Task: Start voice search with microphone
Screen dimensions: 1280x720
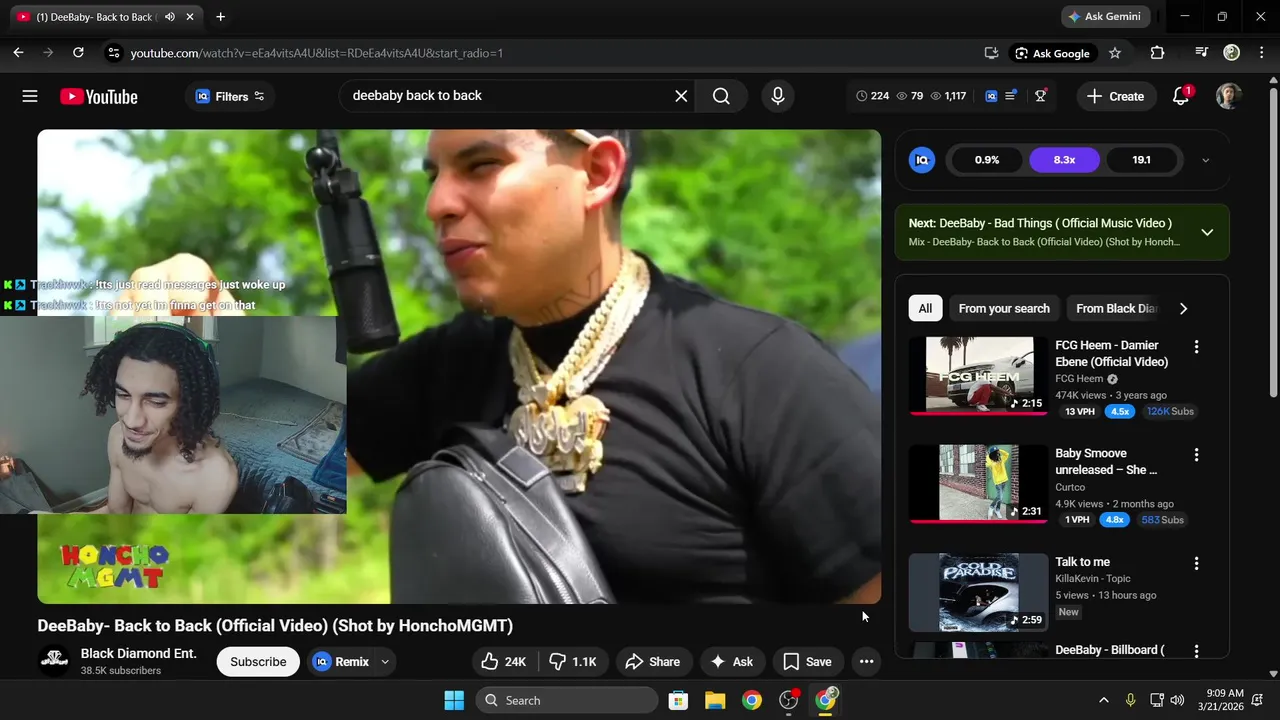Action: (778, 96)
